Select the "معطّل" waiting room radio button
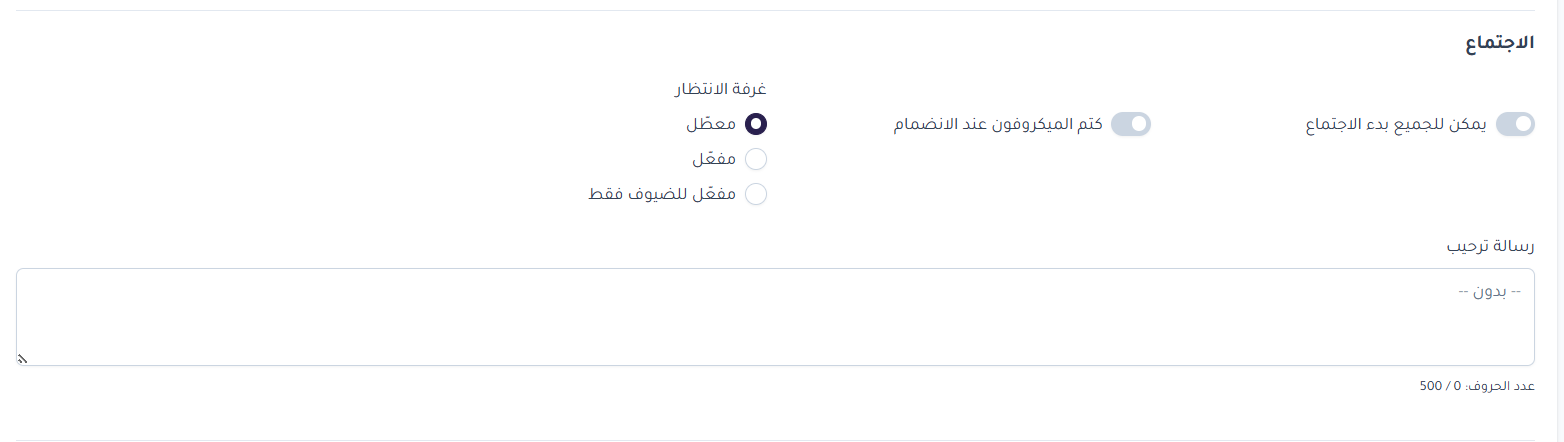1564x442 pixels. (x=756, y=124)
